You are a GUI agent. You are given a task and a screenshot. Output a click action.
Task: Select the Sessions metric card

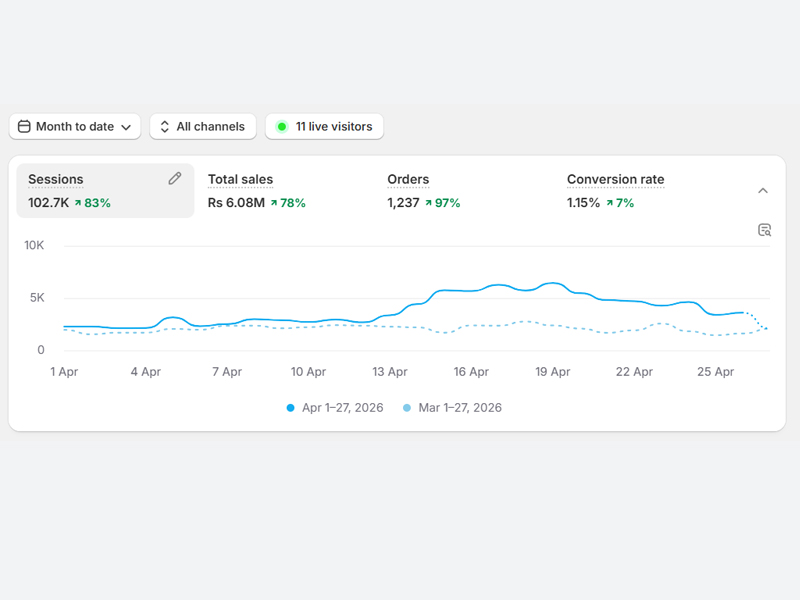click(x=105, y=191)
